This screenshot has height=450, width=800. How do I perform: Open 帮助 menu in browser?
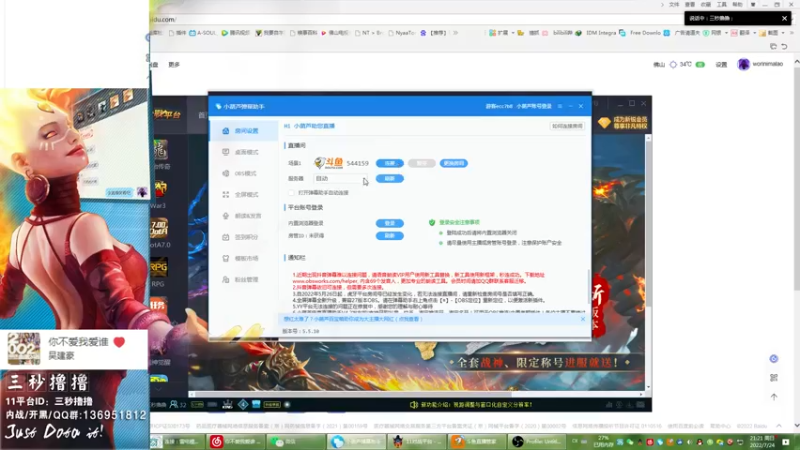tap(737, 5)
